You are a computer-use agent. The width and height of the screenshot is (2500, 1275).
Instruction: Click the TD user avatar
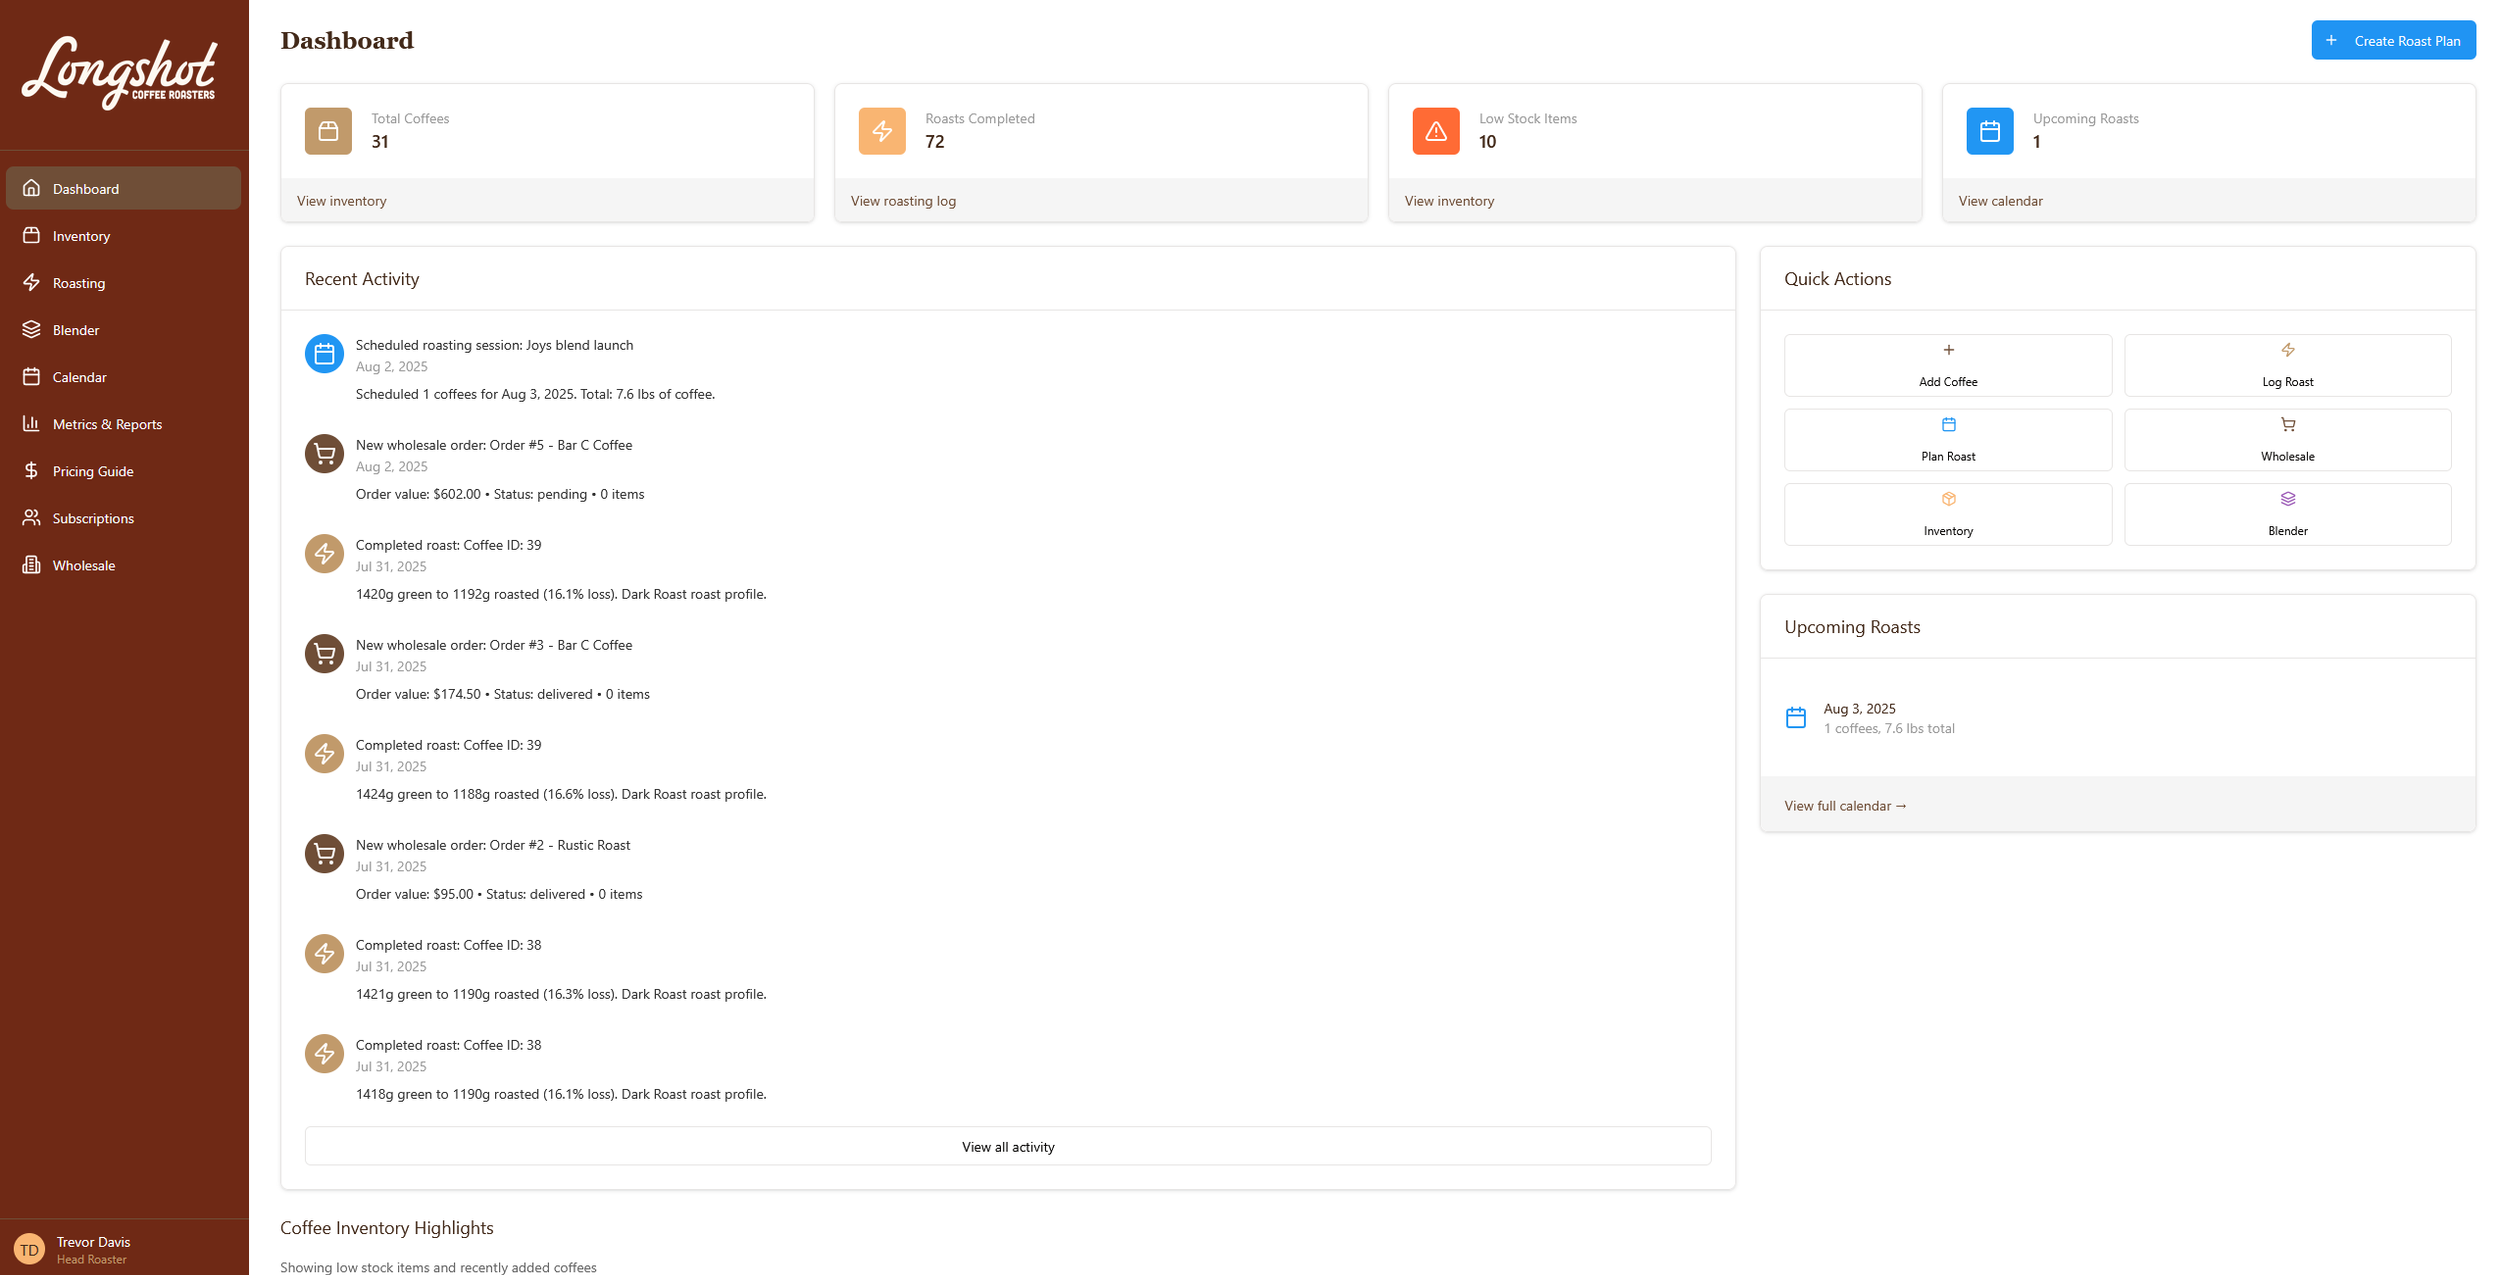(29, 1248)
